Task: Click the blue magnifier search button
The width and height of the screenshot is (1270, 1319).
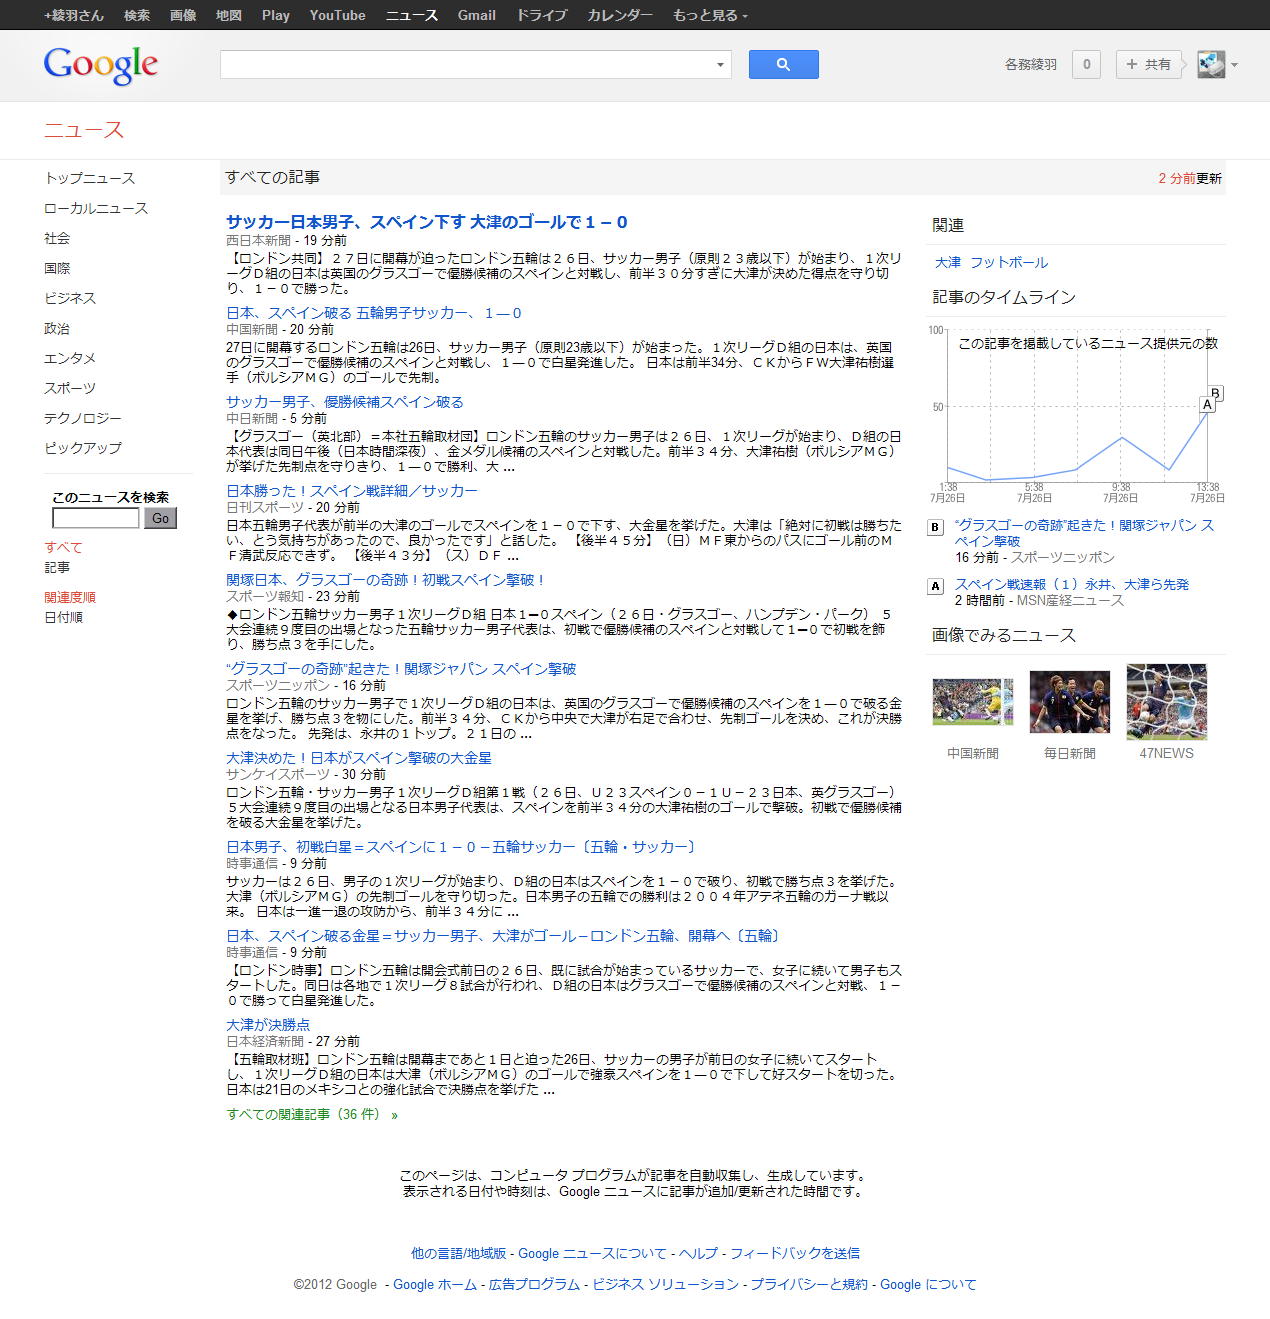Action: (784, 65)
